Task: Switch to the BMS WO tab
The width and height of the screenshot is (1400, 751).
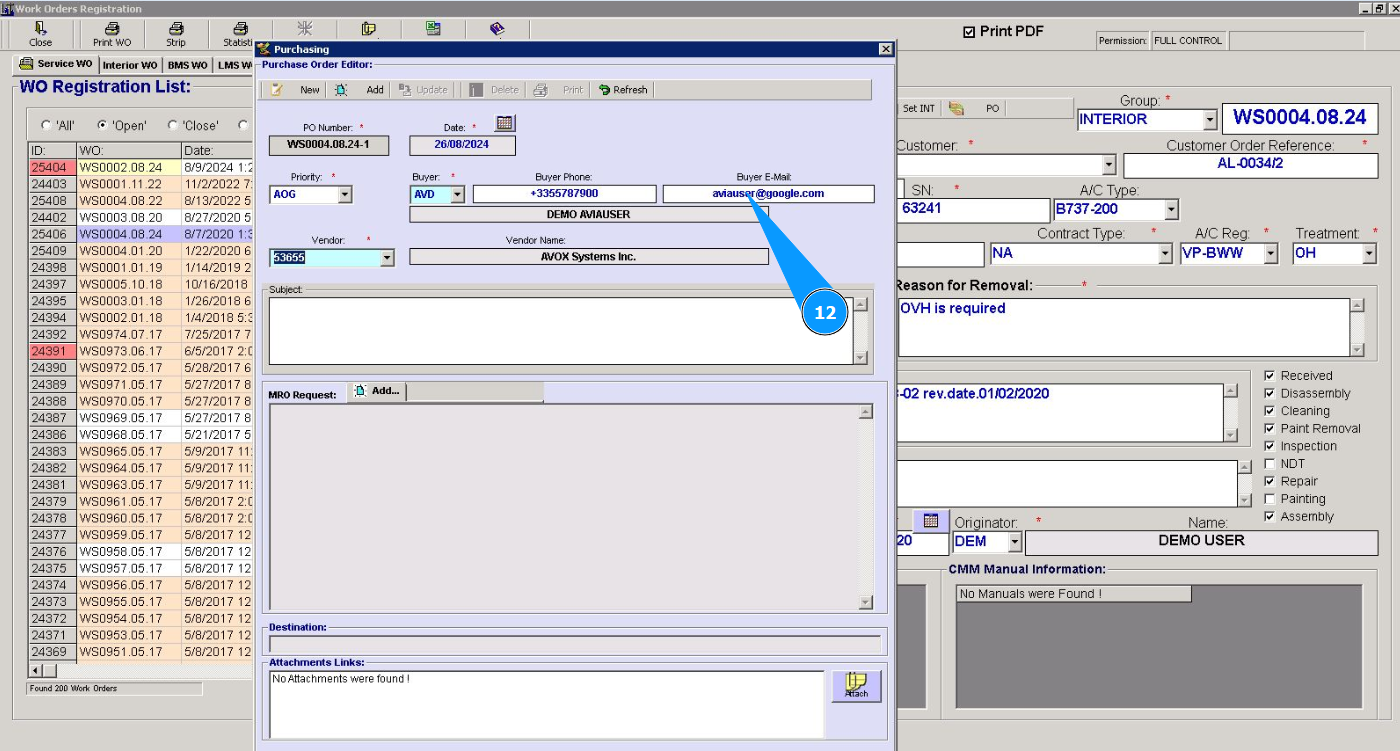Action: (188, 65)
